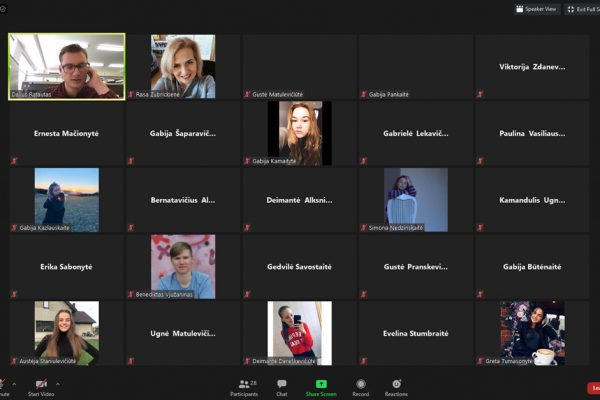Open the Participants panel
Image resolution: width=600 pixels, height=400 pixels.
coord(244,388)
